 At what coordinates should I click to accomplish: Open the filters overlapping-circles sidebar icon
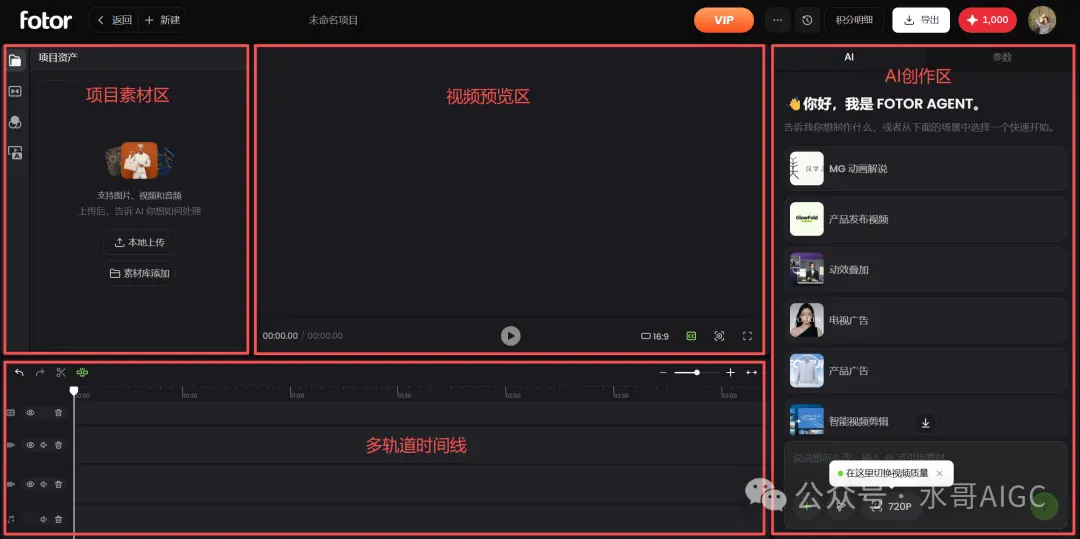tap(15, 123)
